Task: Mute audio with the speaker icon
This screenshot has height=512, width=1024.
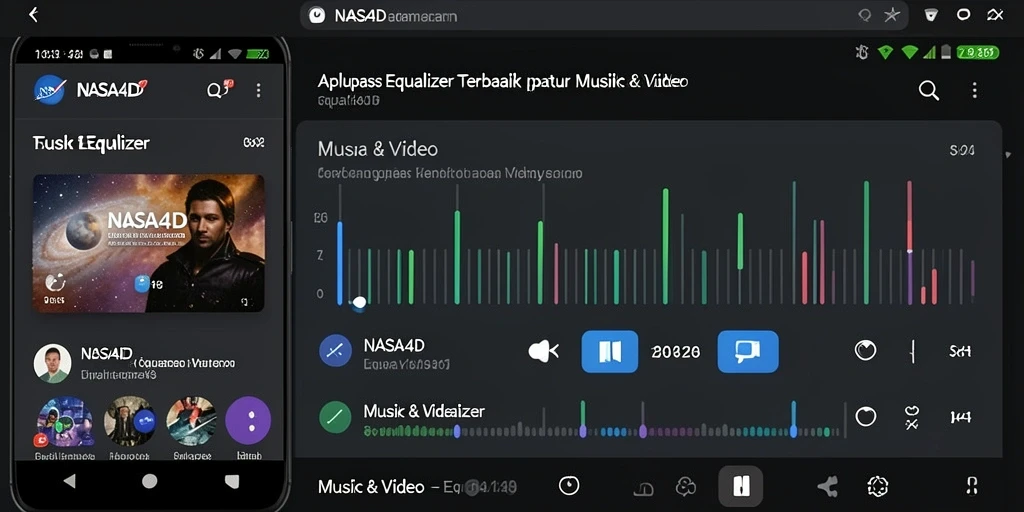Action: coord(543,351)
